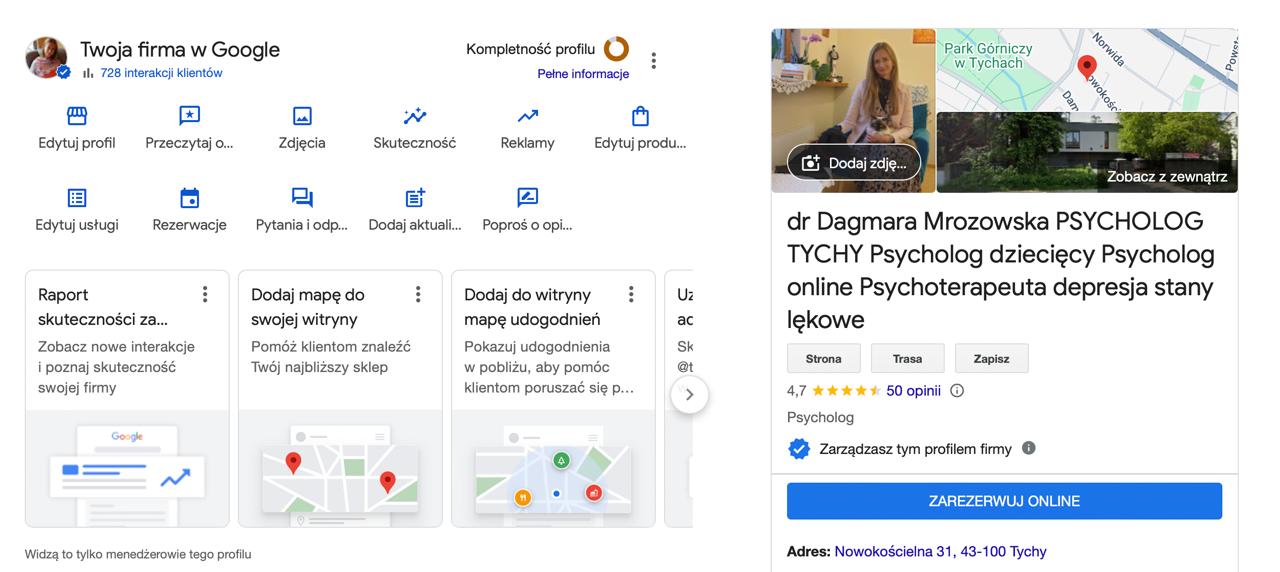Click the dr Dagmara Mrozowska business title

click(1001, 270)
